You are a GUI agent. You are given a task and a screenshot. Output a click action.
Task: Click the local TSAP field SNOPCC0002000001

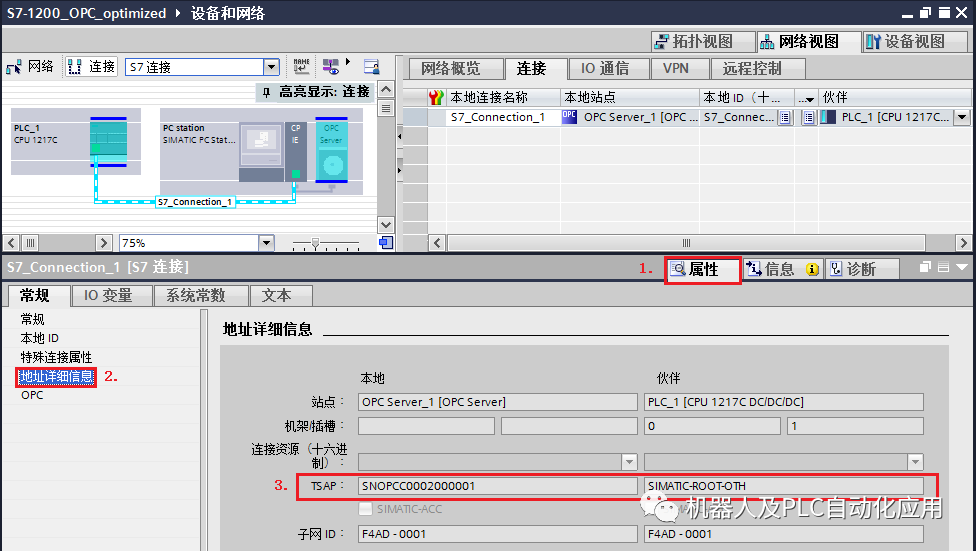click(x=498, y=486)
